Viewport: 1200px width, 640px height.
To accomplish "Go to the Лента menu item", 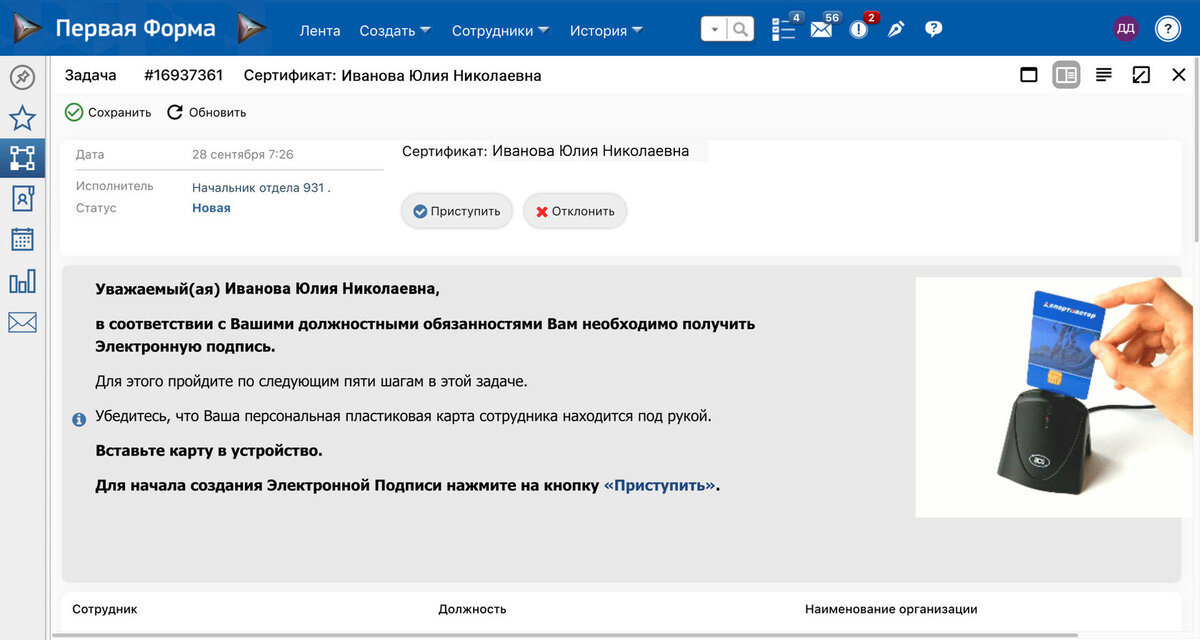I will (319, 30).
